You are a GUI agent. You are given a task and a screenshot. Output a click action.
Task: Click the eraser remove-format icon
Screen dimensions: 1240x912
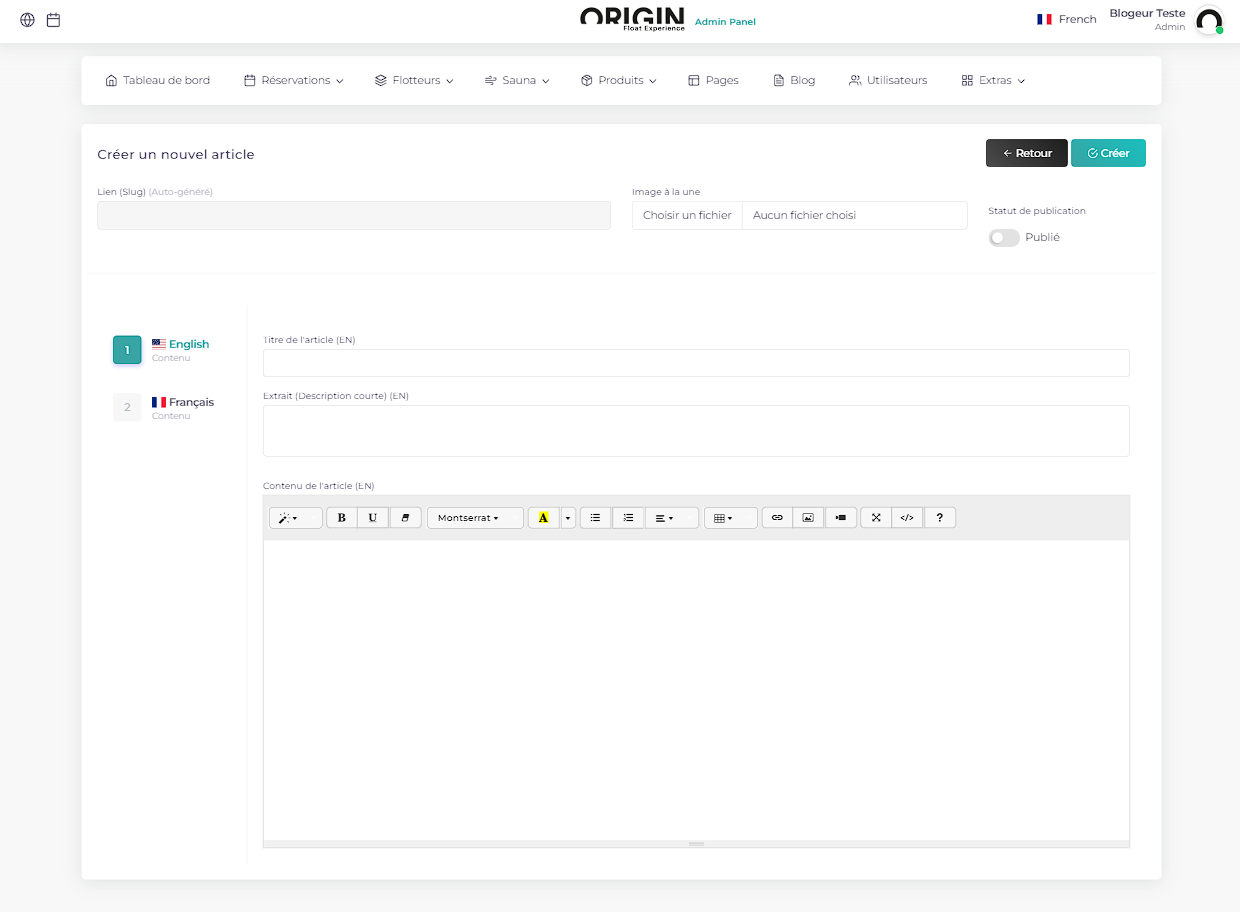(x=405, y=518)
